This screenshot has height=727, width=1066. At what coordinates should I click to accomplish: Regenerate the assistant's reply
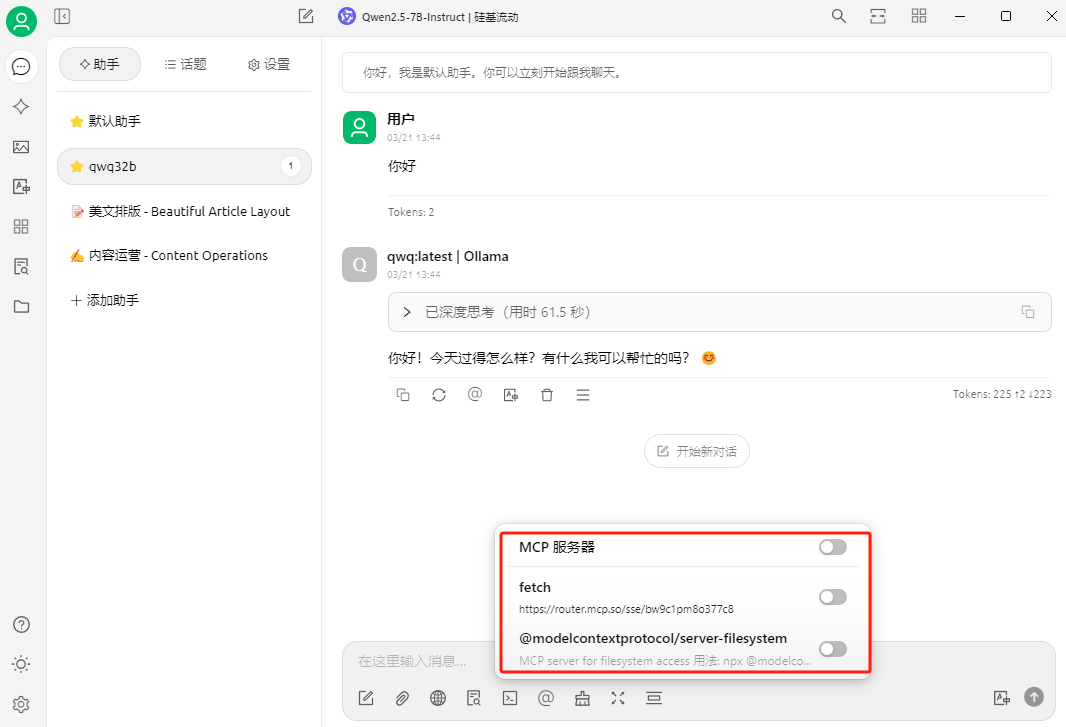tap(439, 395)
